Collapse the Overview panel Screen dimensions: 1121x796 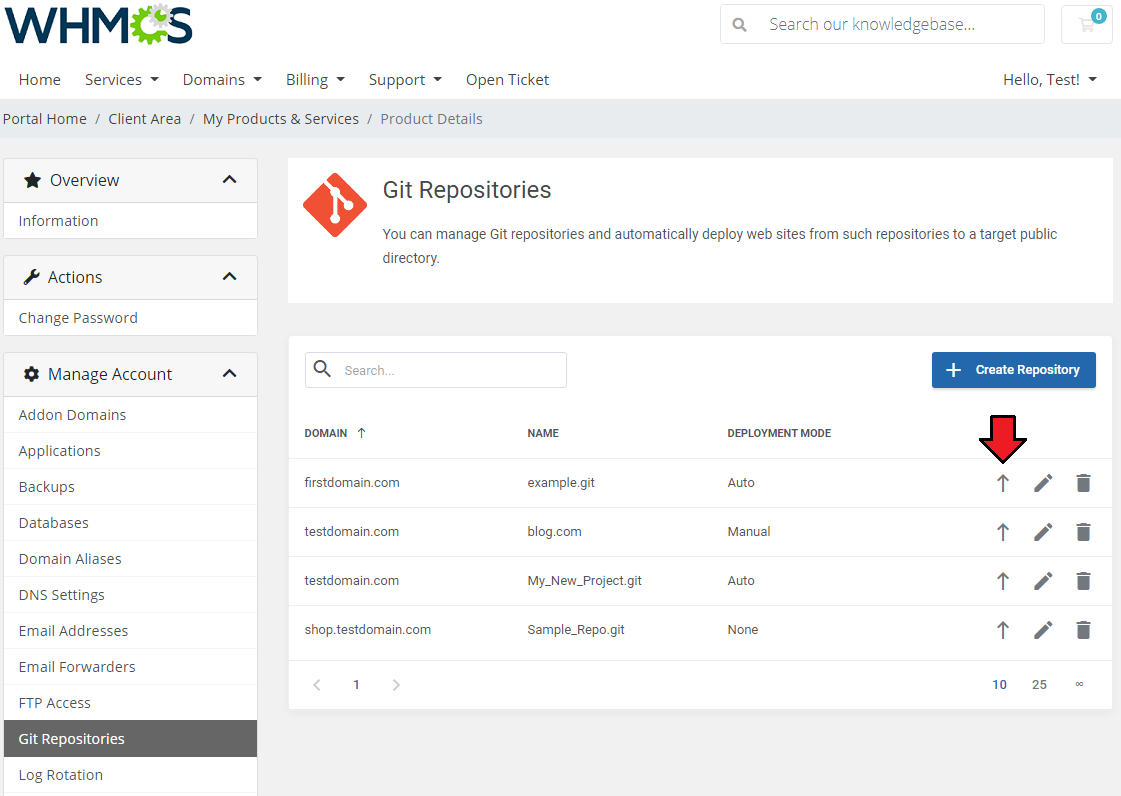click(x=229, y=180)
